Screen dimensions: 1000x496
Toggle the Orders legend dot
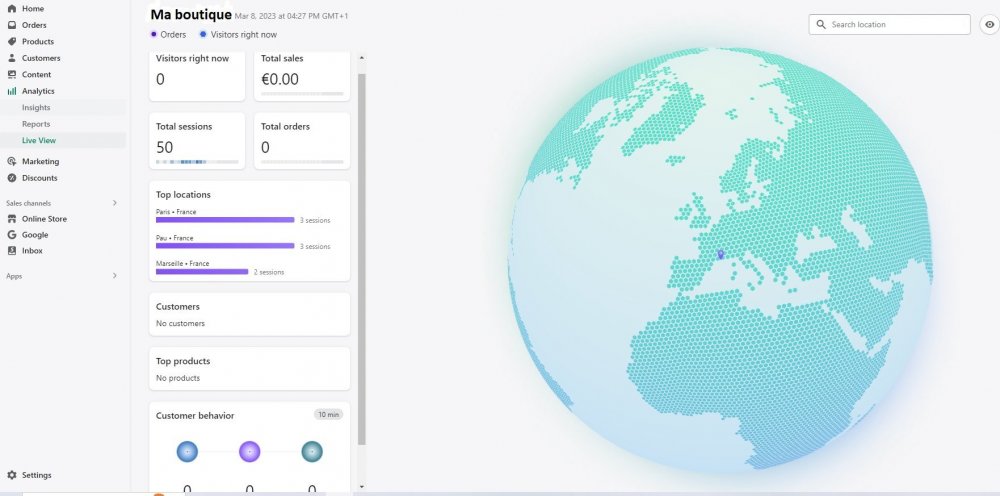coord(154,34)
